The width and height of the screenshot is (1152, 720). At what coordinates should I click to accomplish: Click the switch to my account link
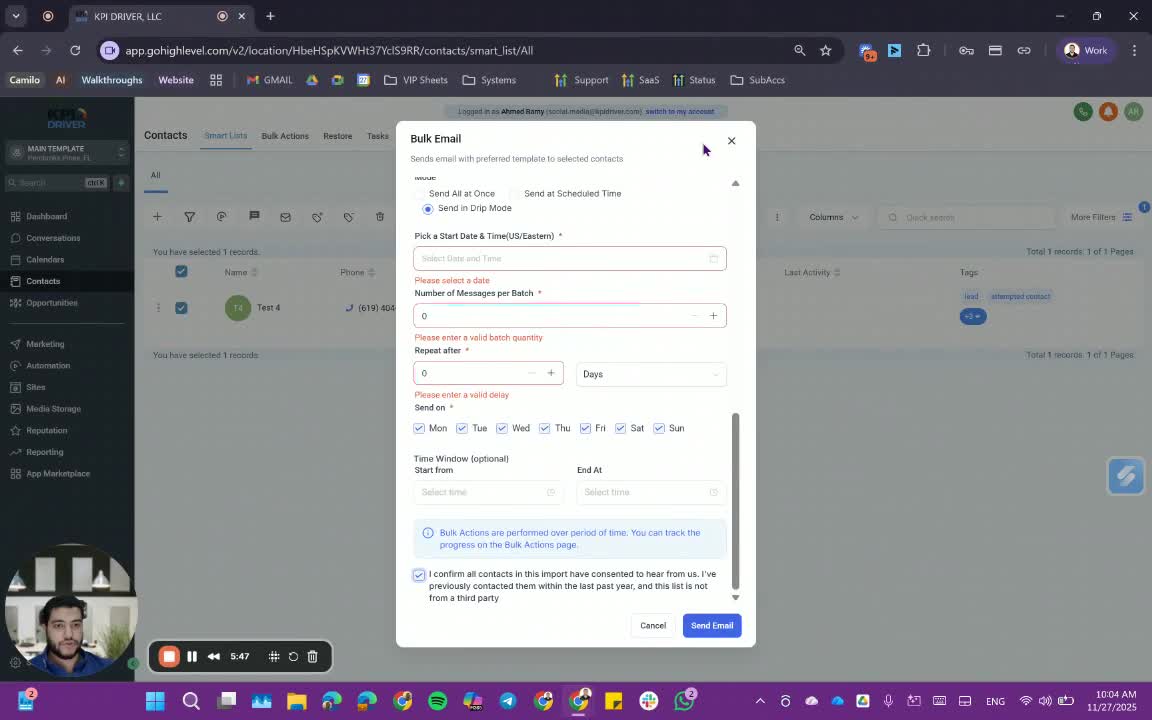click(x=680, y=112)
